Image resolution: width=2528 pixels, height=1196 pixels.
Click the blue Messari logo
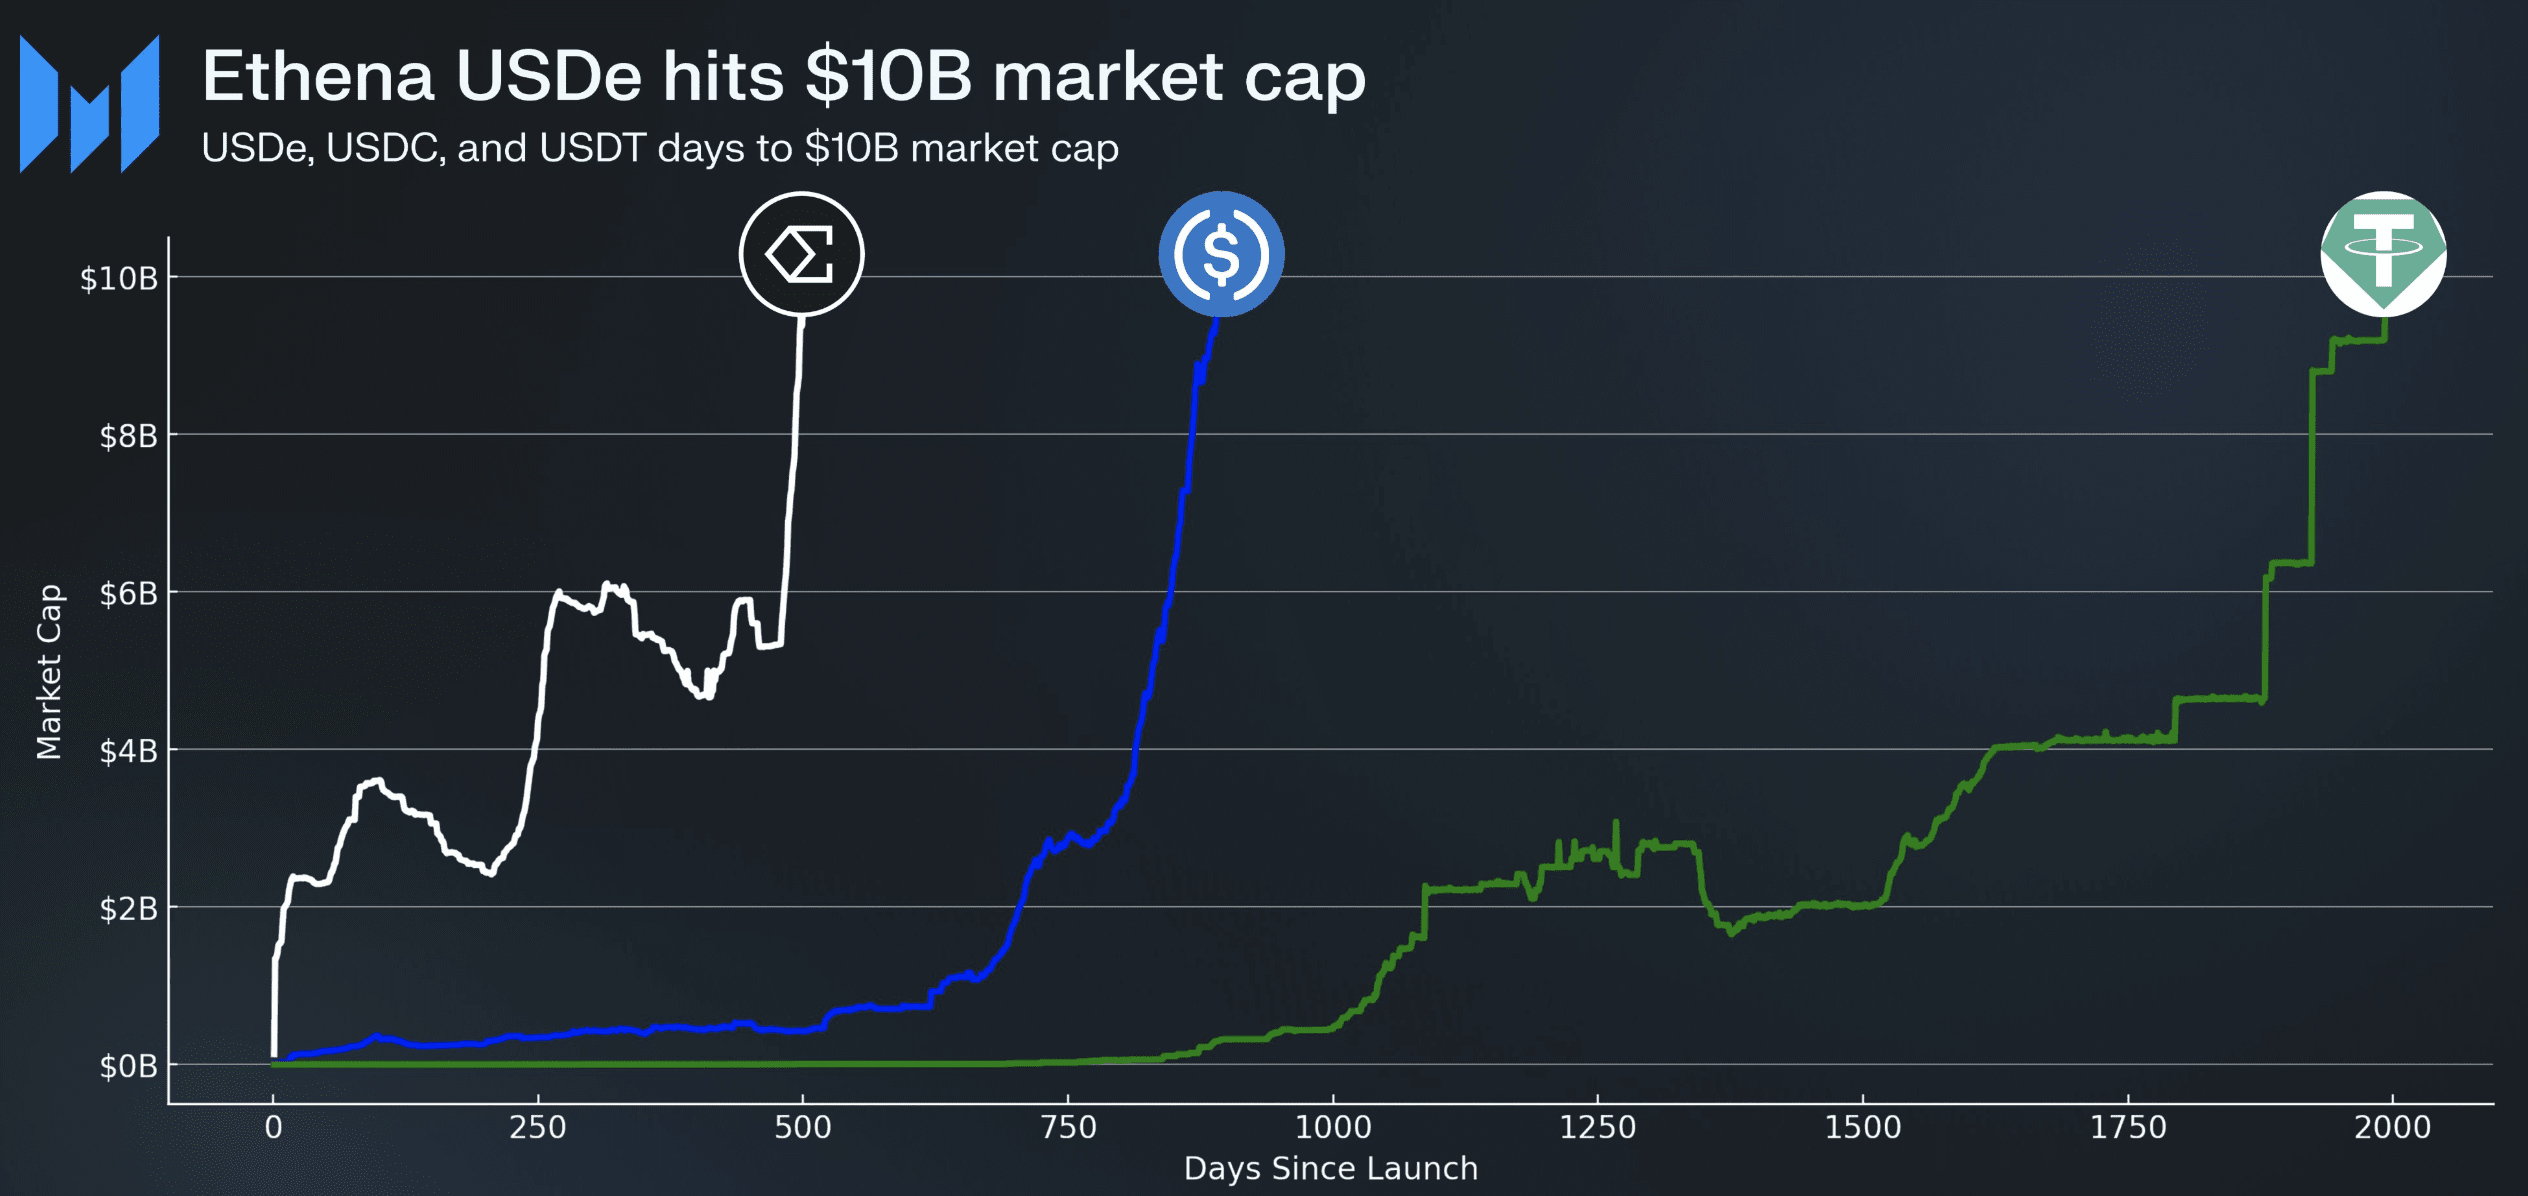[x=89, y=104]
